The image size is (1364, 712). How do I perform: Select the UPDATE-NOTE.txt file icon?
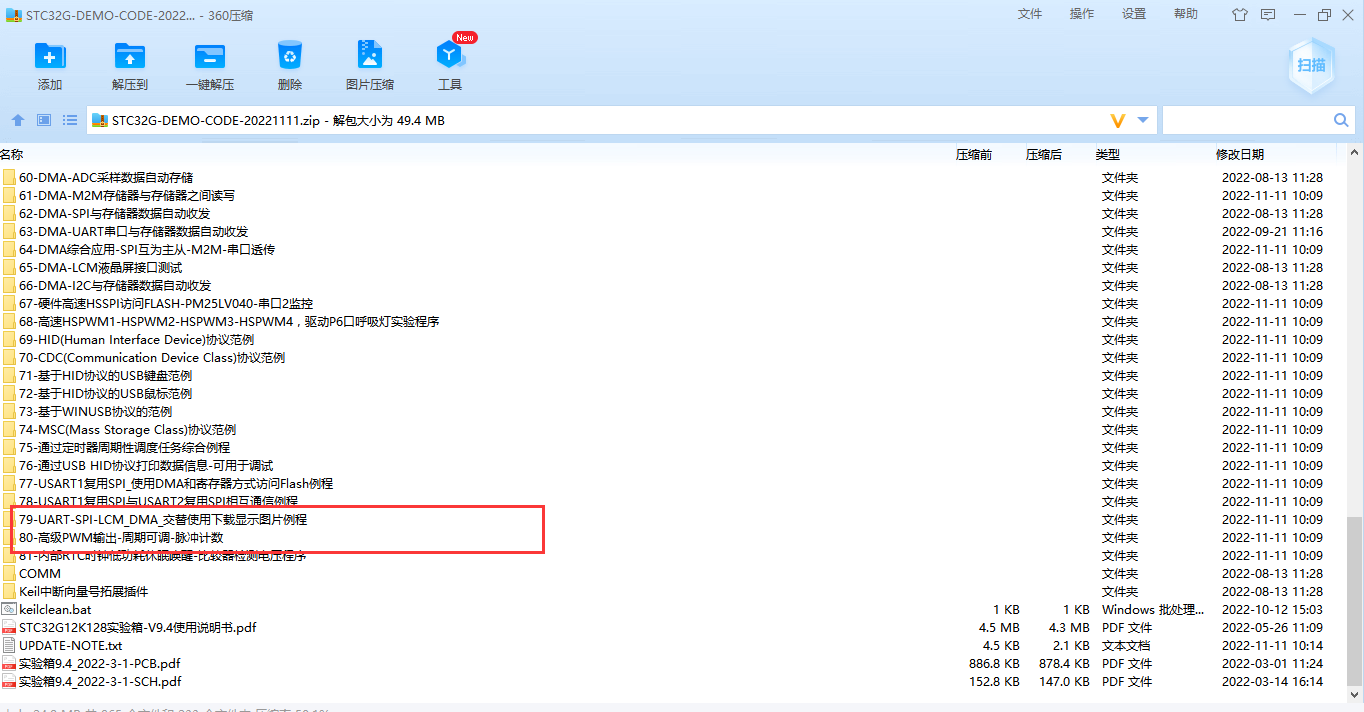click(x=9, y=645)
